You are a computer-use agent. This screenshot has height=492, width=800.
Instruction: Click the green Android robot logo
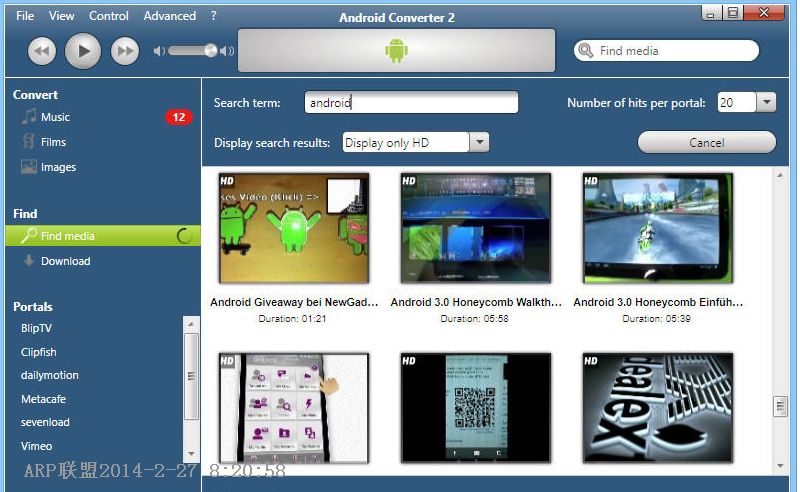pos(396,51)
